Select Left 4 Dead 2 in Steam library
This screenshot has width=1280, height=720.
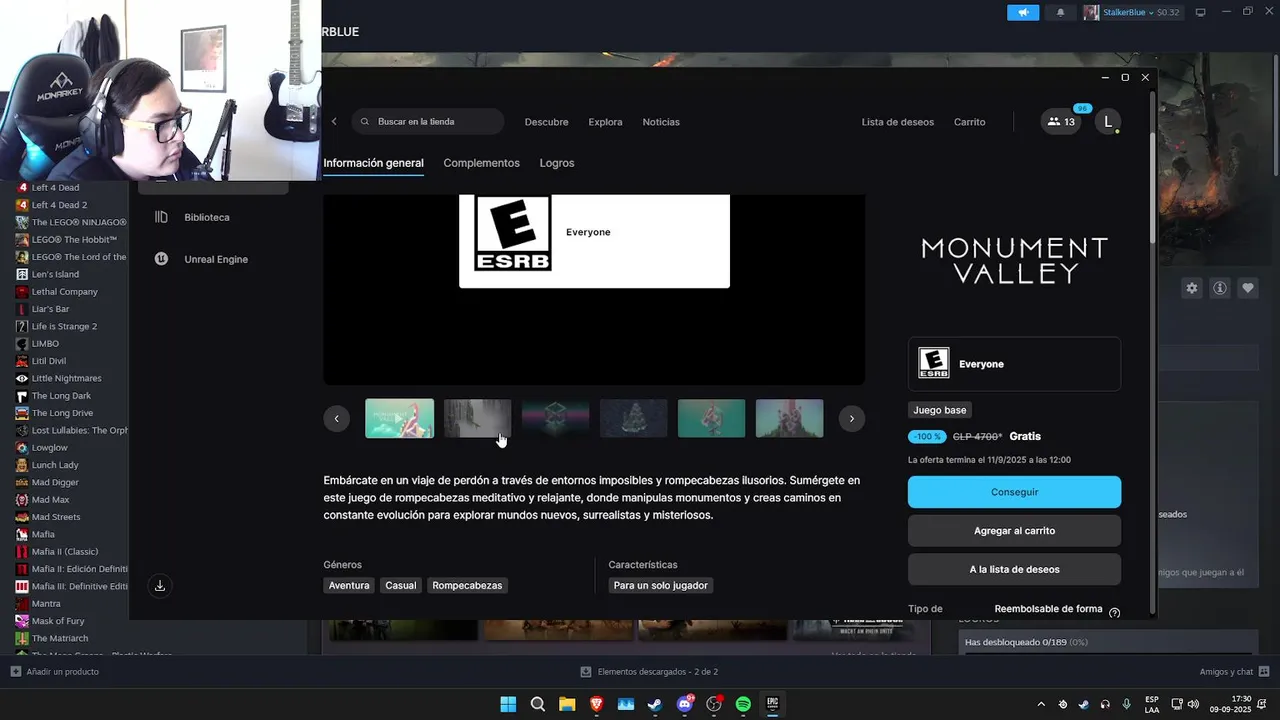coord(59,205)
